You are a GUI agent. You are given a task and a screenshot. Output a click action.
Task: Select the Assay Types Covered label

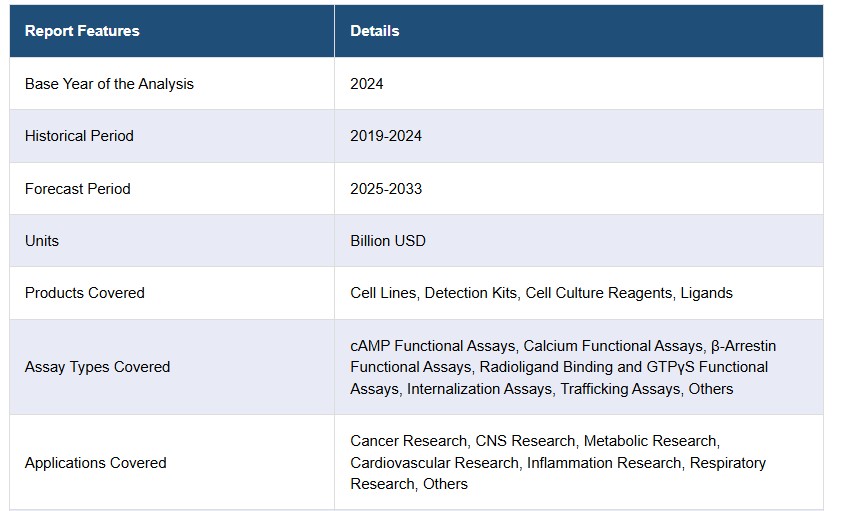[97, 367]
